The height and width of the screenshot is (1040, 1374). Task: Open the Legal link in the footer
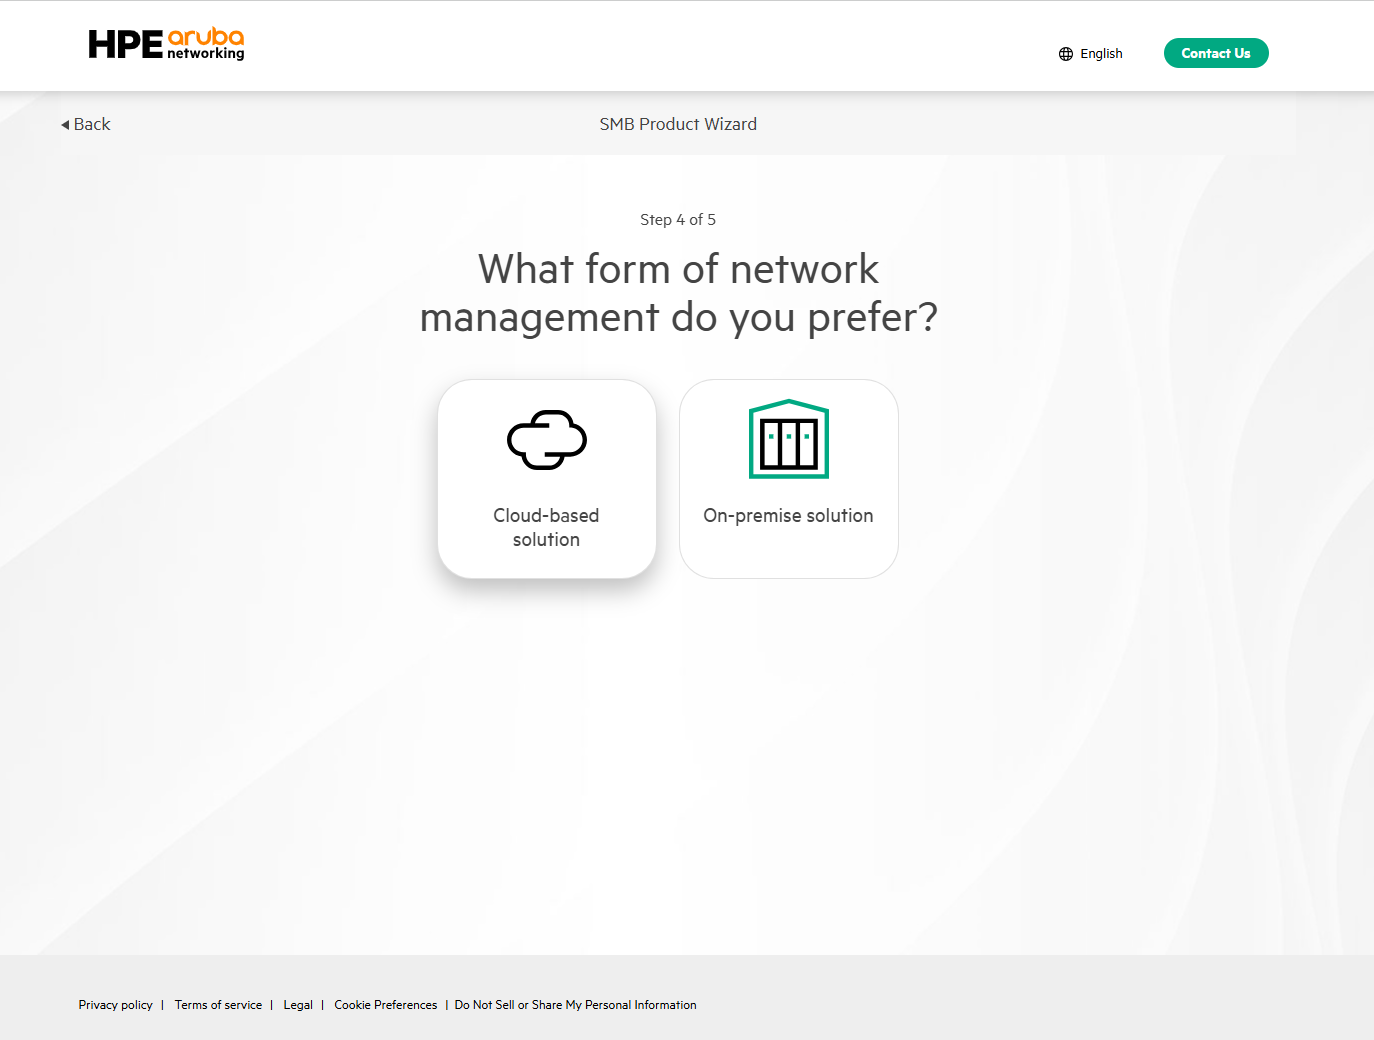297,1005
